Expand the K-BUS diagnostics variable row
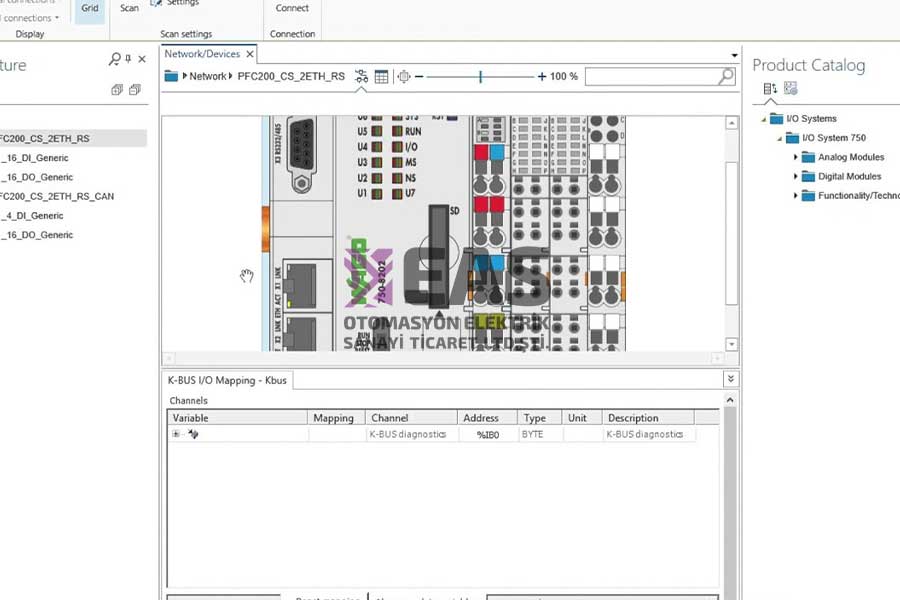900x600 pixels. tap(176, 434)
